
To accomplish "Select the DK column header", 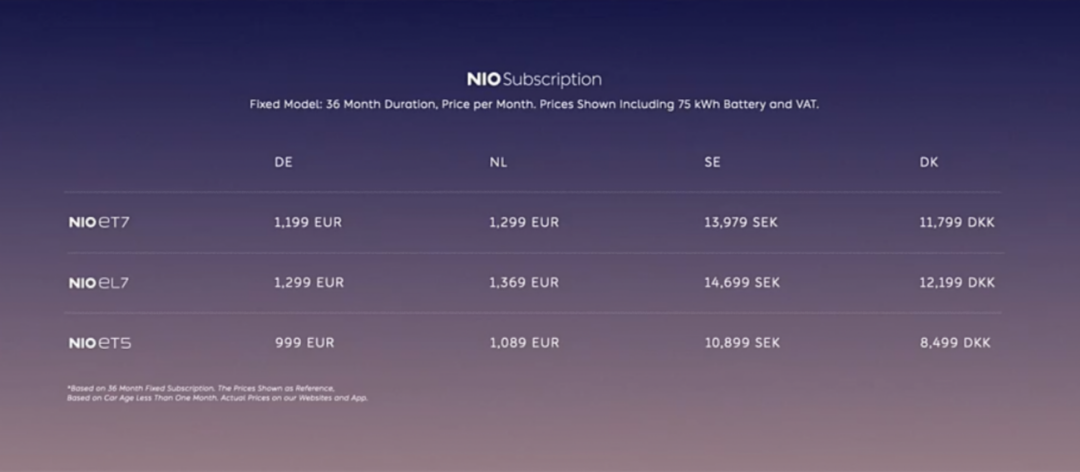I will click(x=929, y=162).
